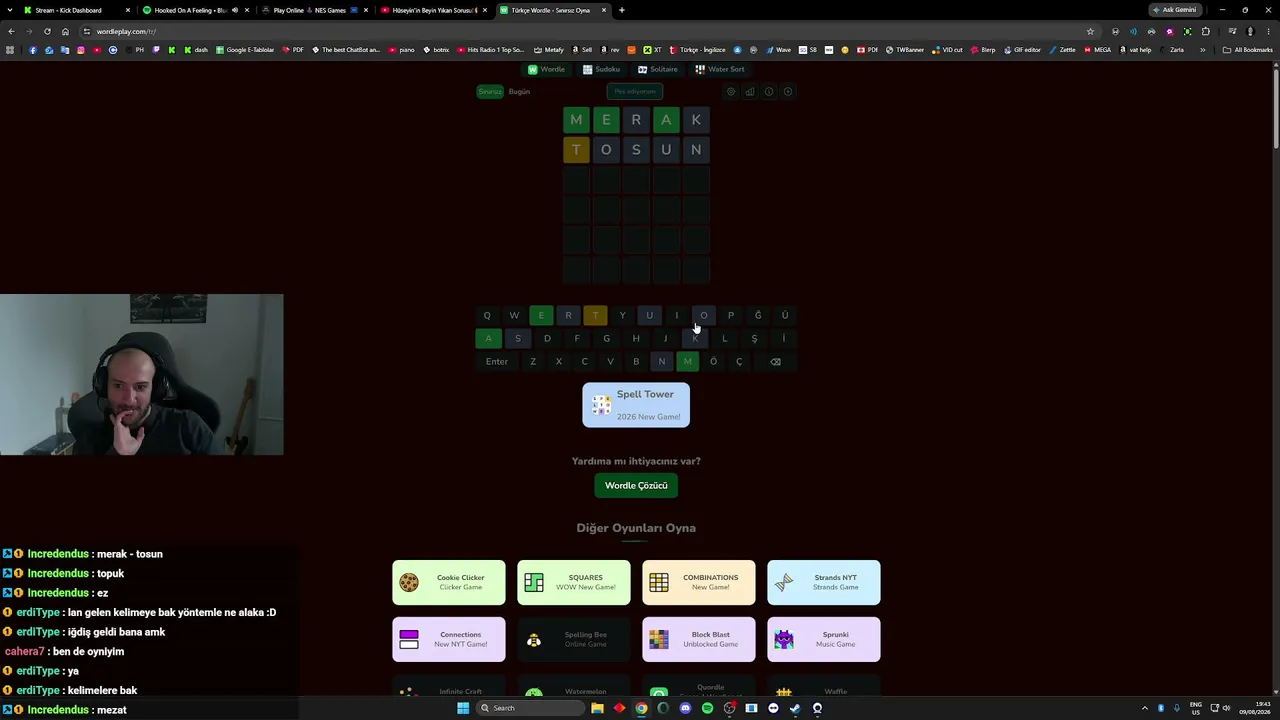Image resolution: width=1280 pixels, height=720 pixels.
Task: Open the Cookie Clicker game card
Action: 449,583
